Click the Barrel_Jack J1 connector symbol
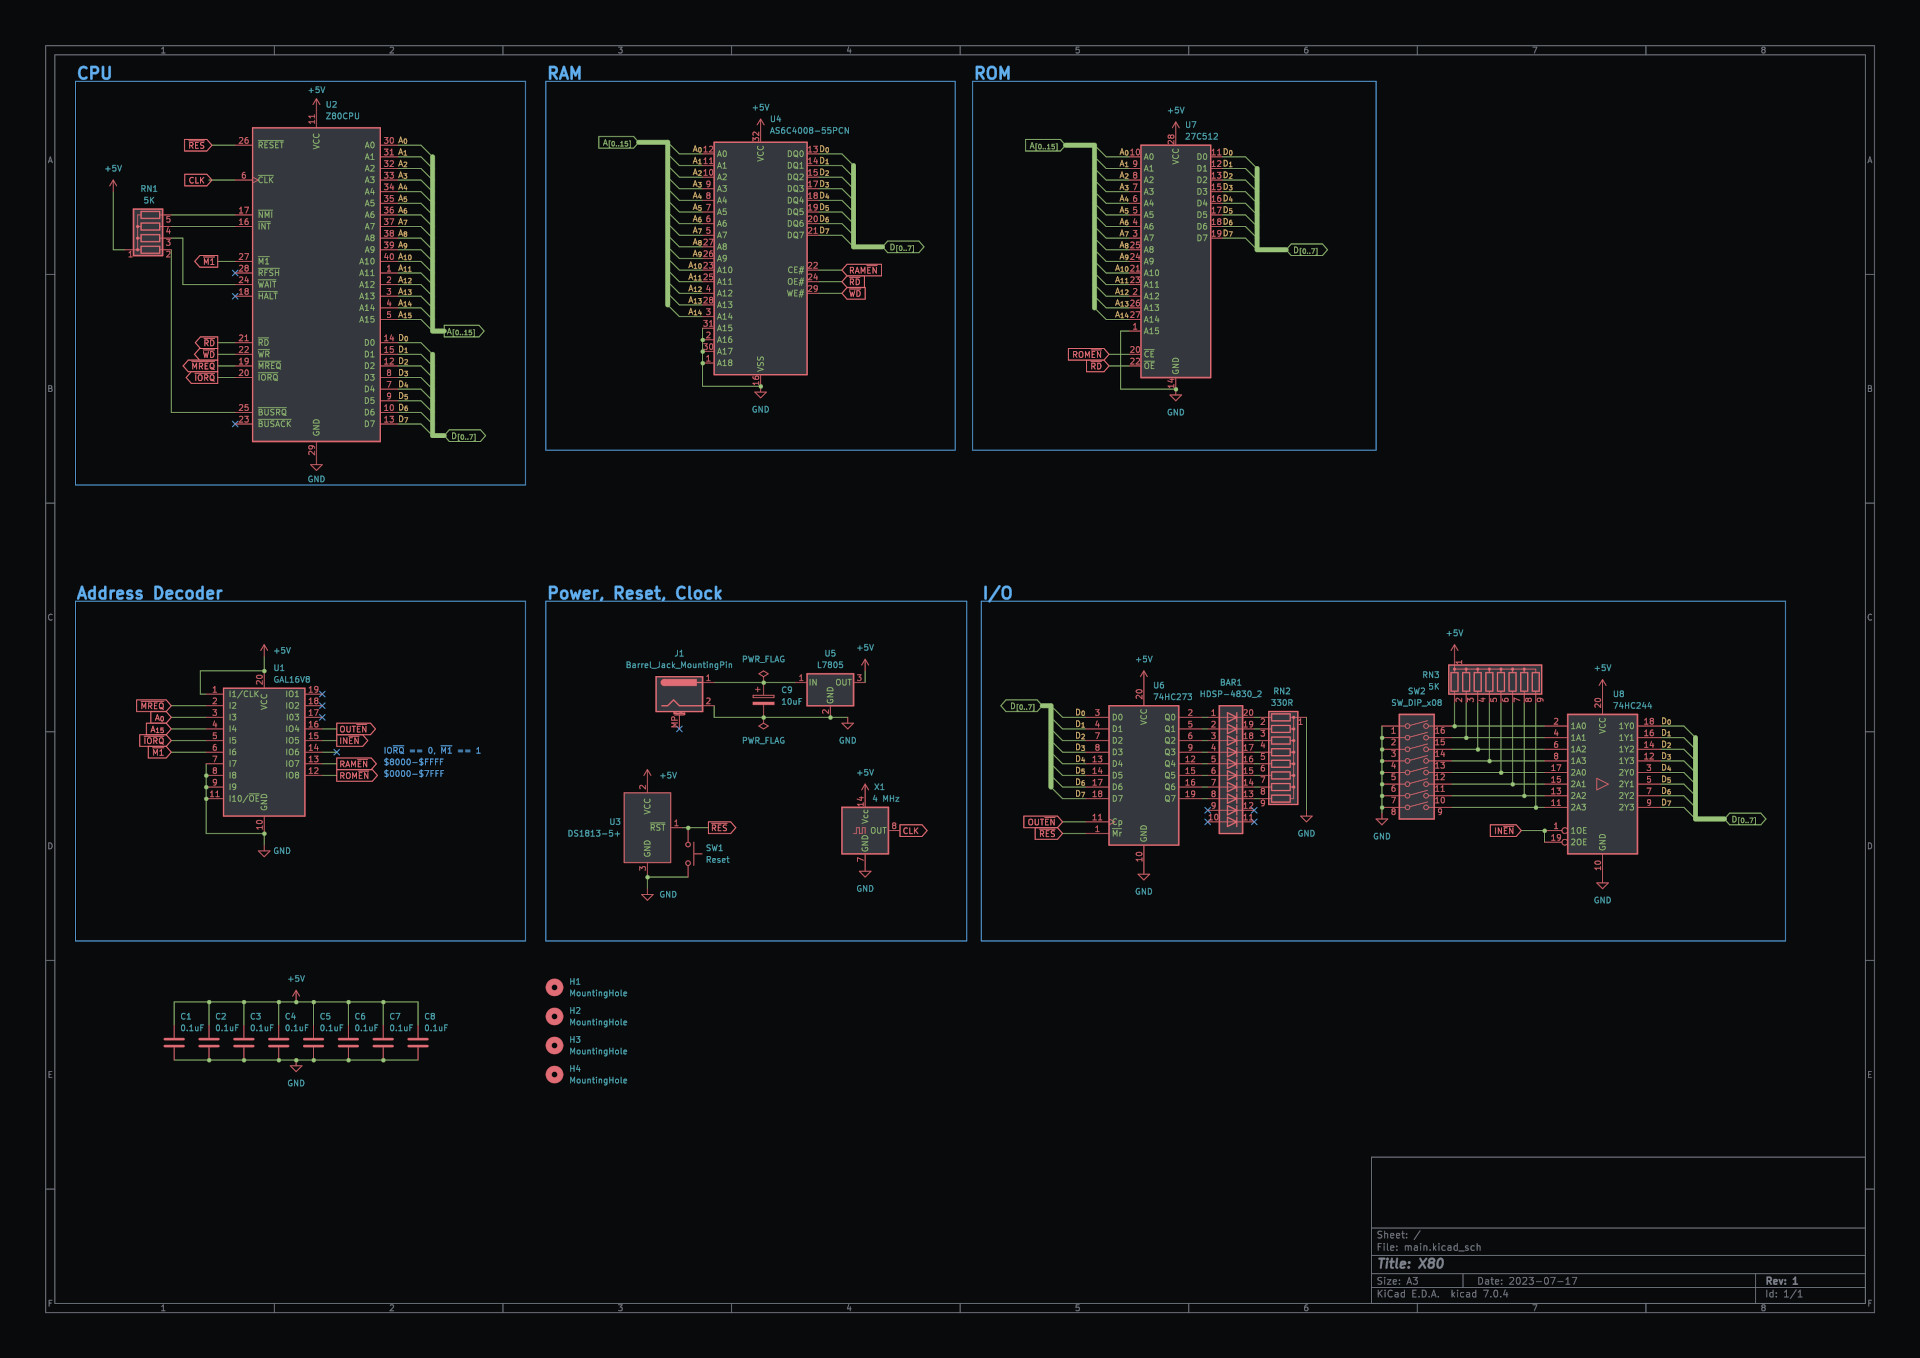 679,693
